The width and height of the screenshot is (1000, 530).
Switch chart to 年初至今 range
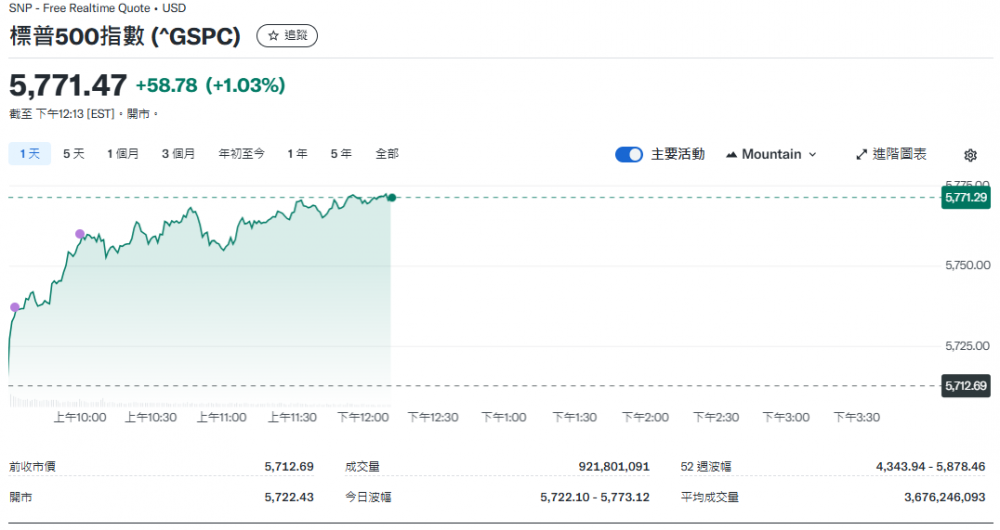[242, 154]
